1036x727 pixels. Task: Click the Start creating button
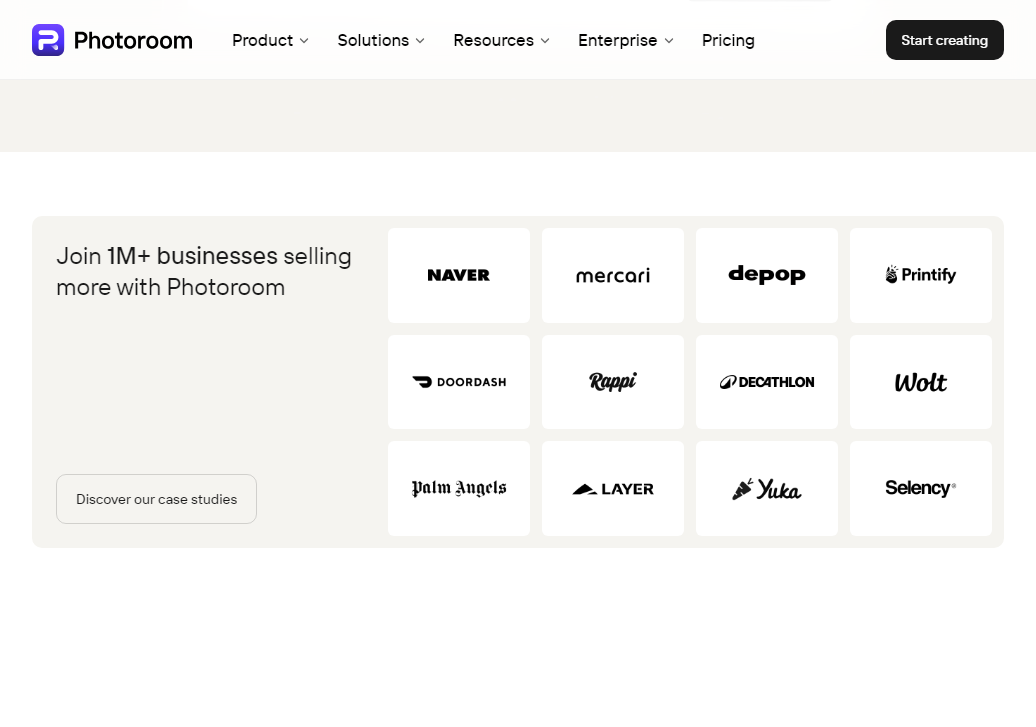pos(945,40)
